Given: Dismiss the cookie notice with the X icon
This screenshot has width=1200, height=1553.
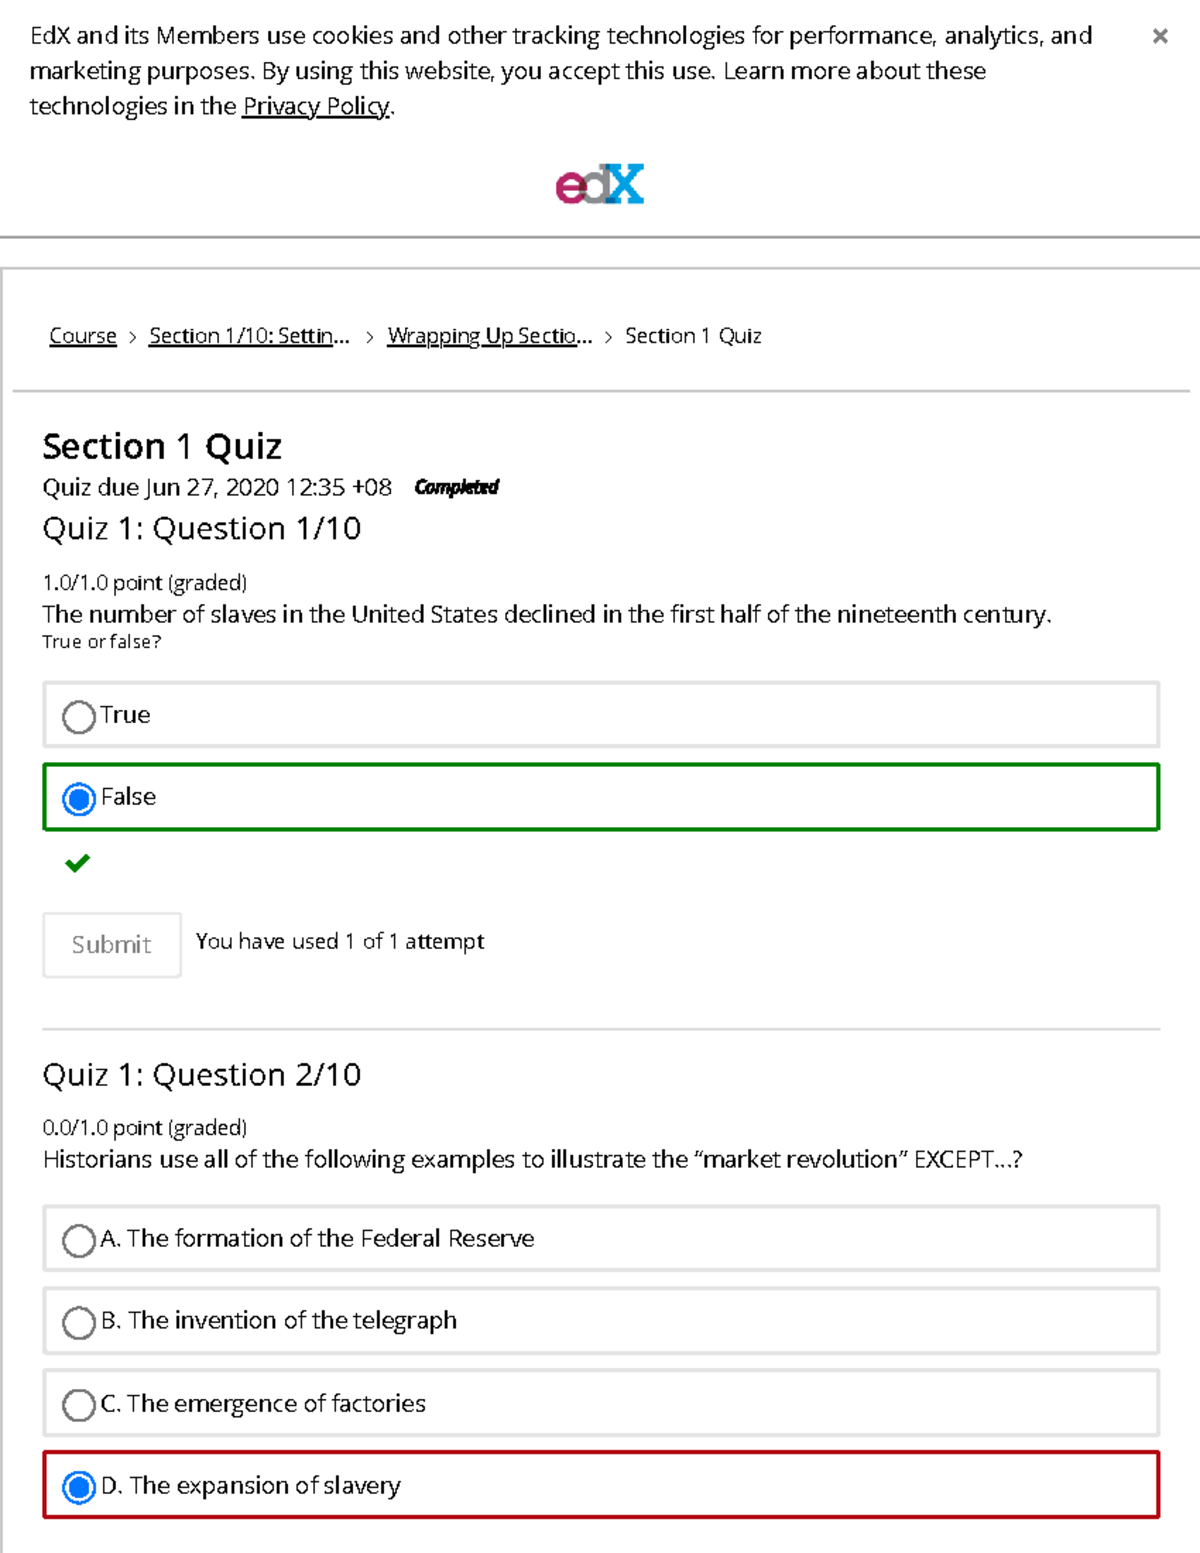Looking at the screenshot, I should click(1161, 35).
